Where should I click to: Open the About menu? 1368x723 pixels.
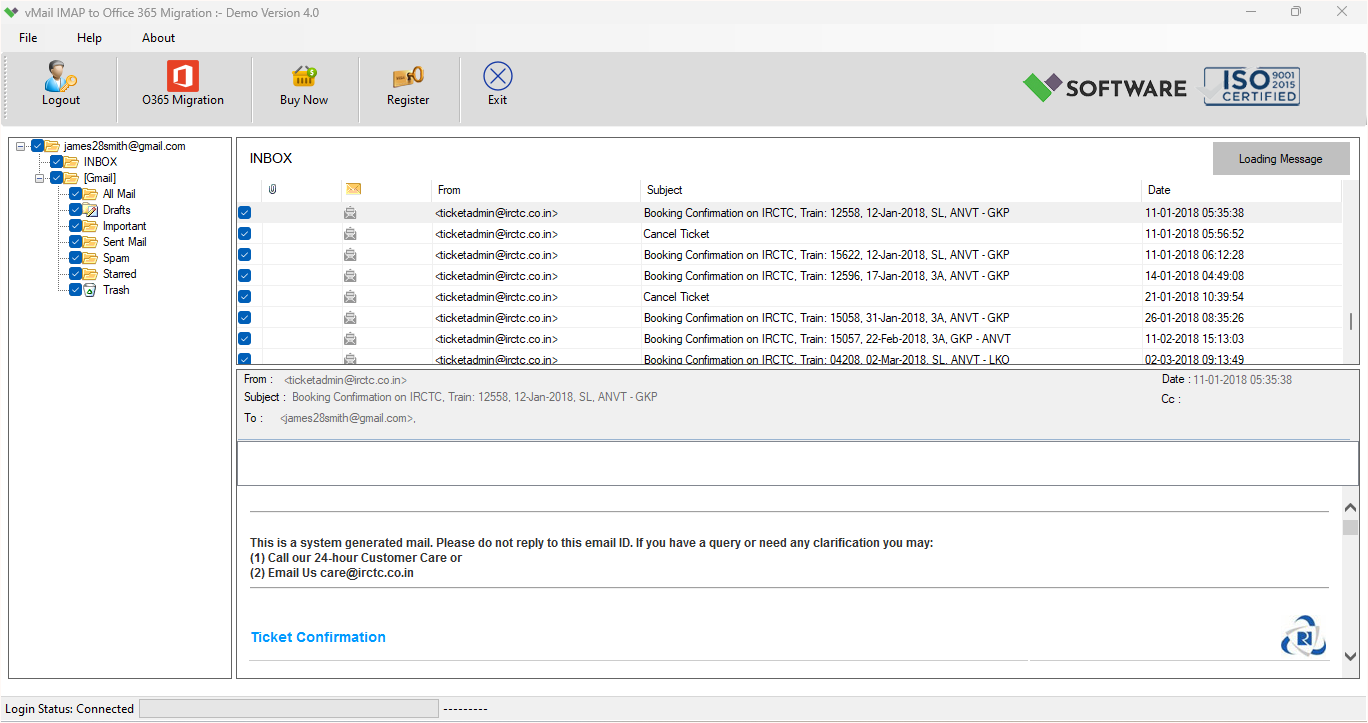(x=158, y=38)
